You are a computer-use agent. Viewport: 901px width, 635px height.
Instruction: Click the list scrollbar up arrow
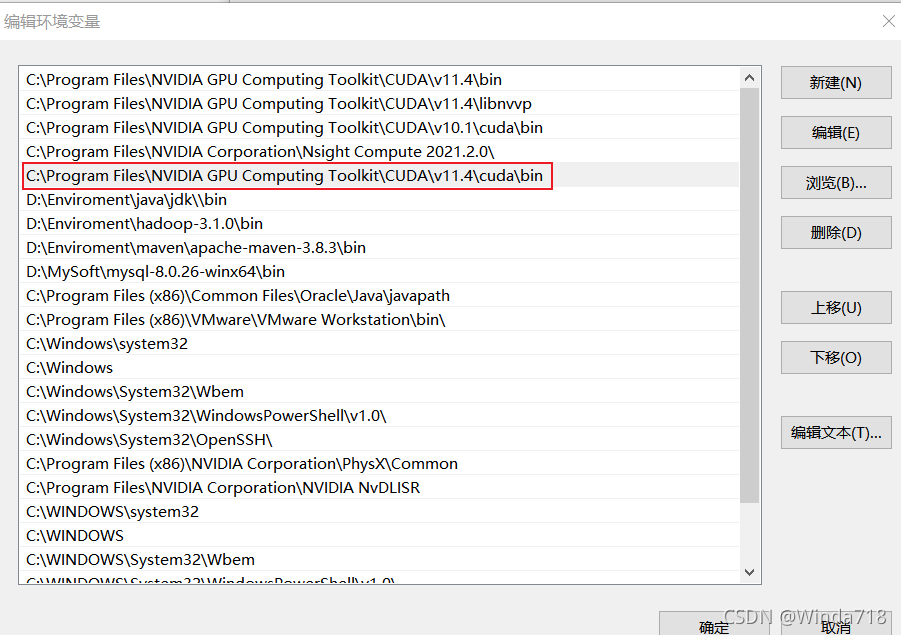tap(749, 78)
